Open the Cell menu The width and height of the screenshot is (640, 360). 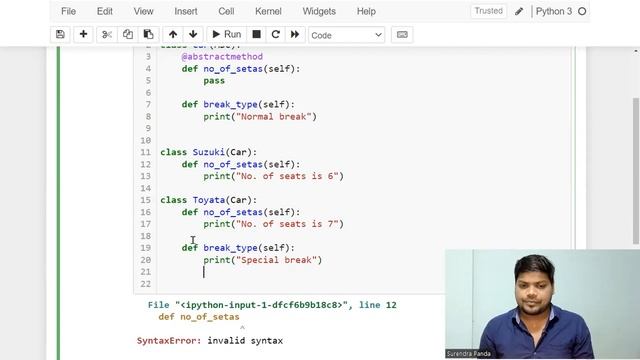click(x=226, y=11)
